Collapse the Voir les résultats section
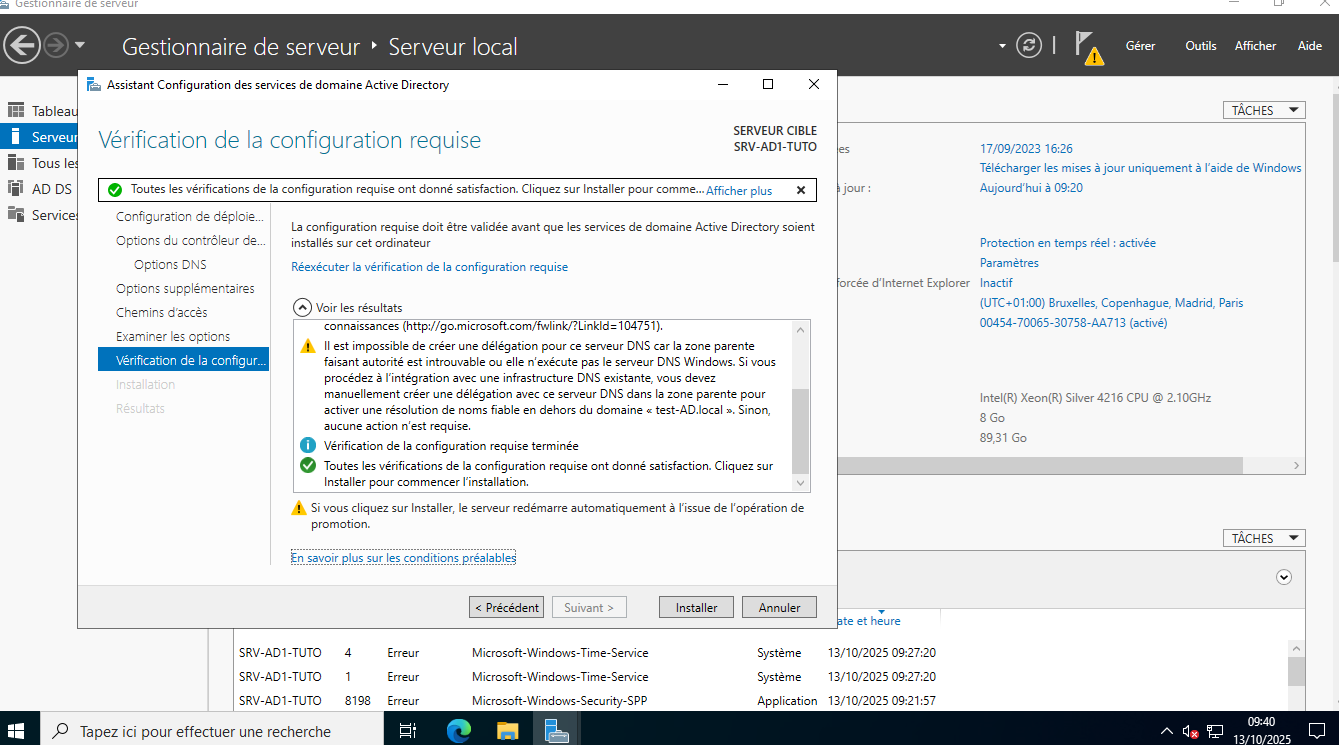The width and height of the screenshot is (1339, 745). [302, 308]
